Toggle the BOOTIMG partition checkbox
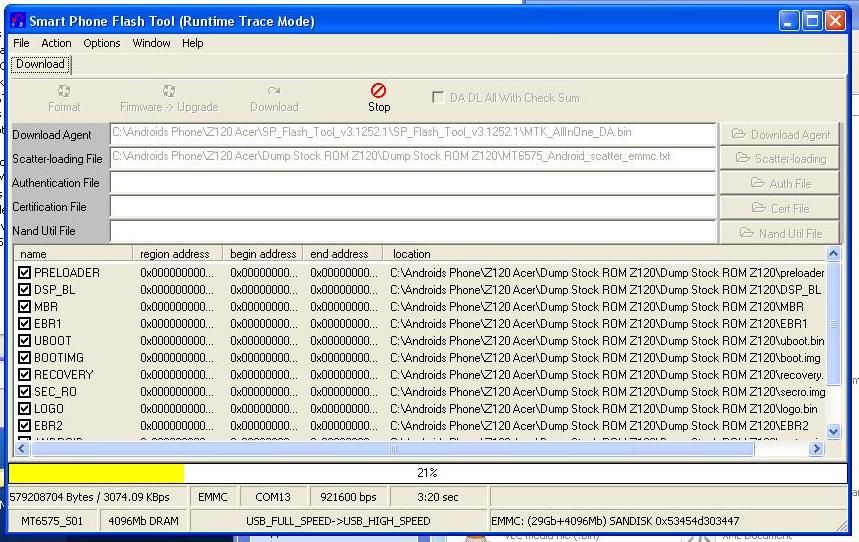Screen dimensions: 859x542 pyautogui.click(x=25, y=358)
